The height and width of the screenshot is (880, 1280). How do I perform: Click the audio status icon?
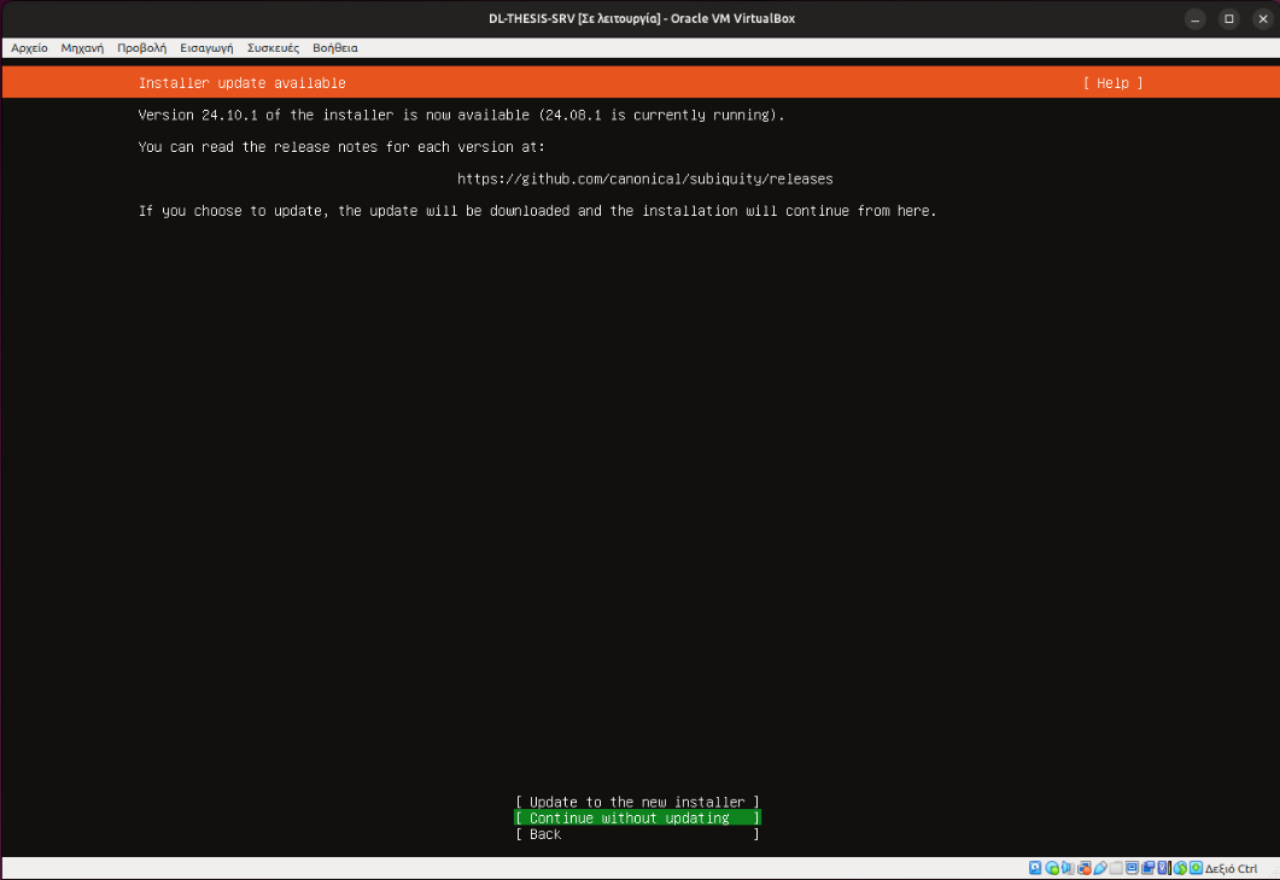pos(1068,868)
